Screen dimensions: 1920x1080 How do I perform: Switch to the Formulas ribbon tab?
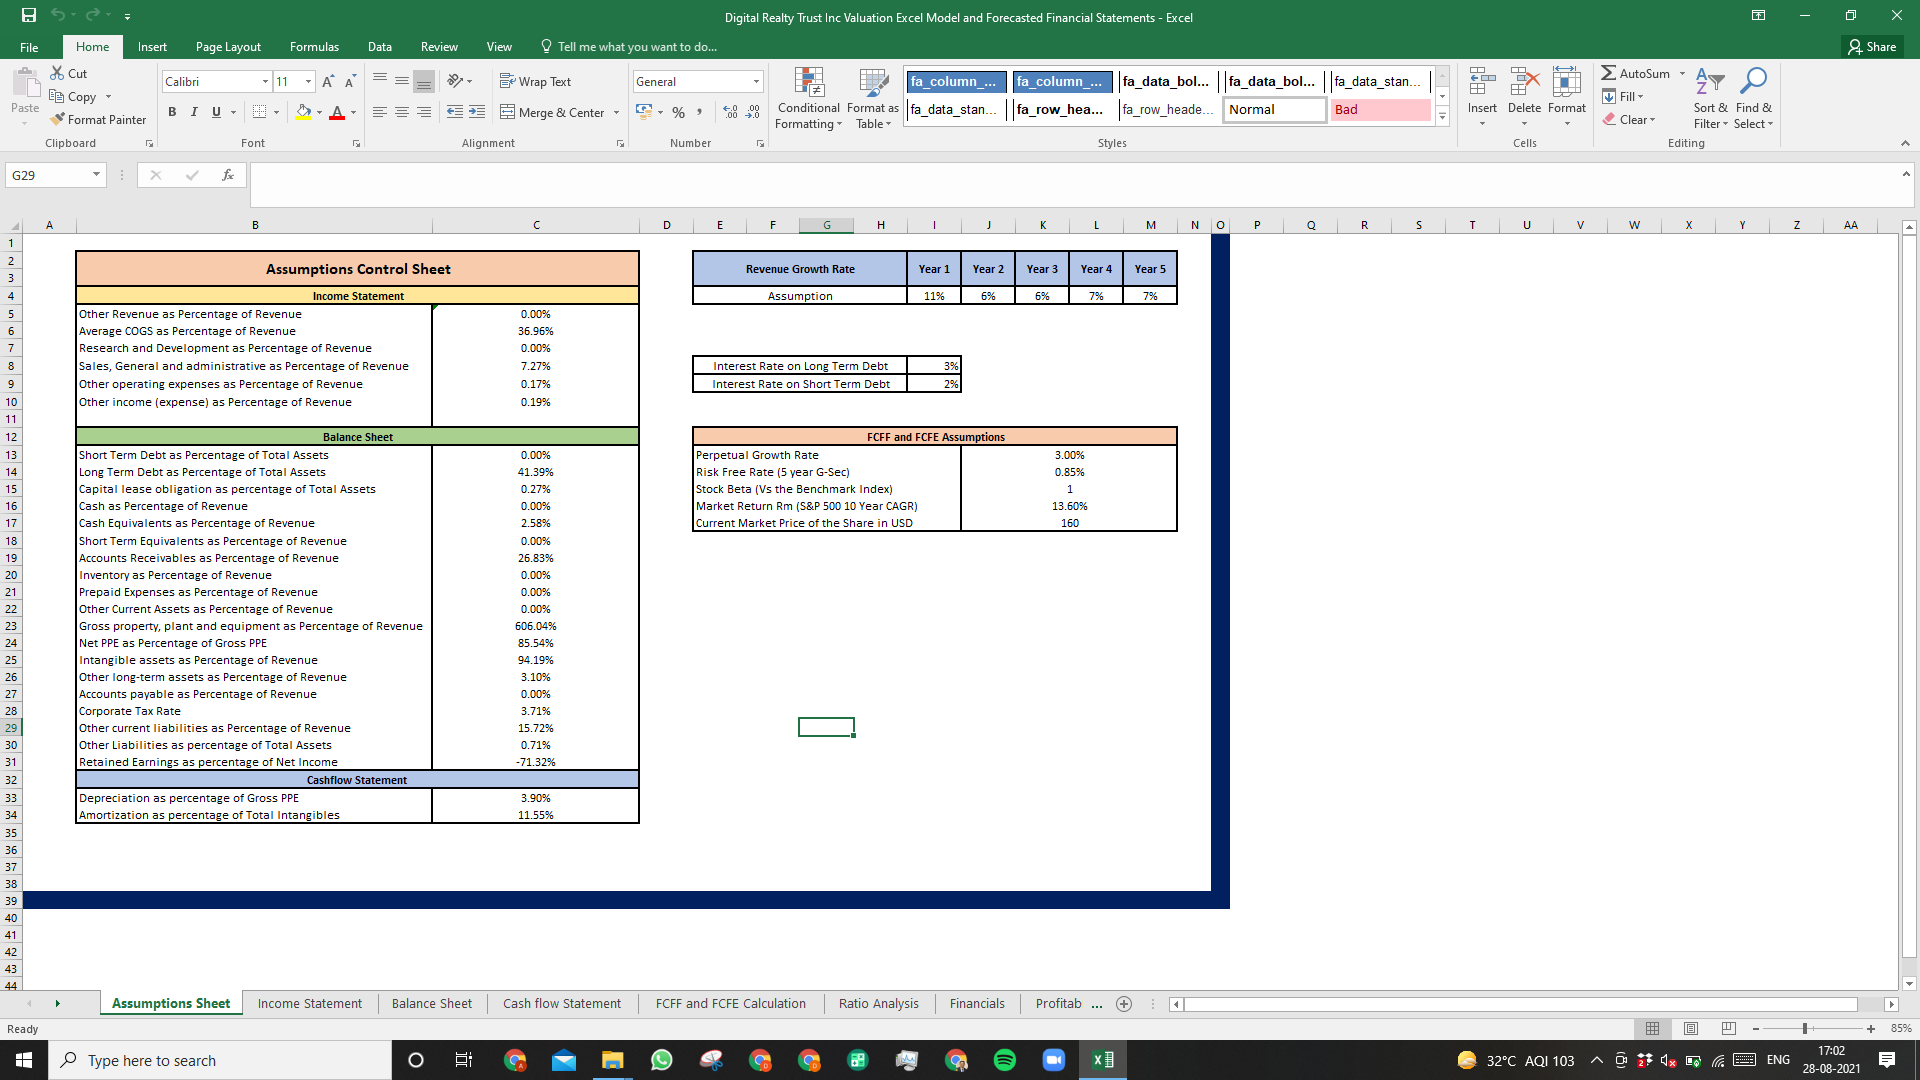point(314,46)
